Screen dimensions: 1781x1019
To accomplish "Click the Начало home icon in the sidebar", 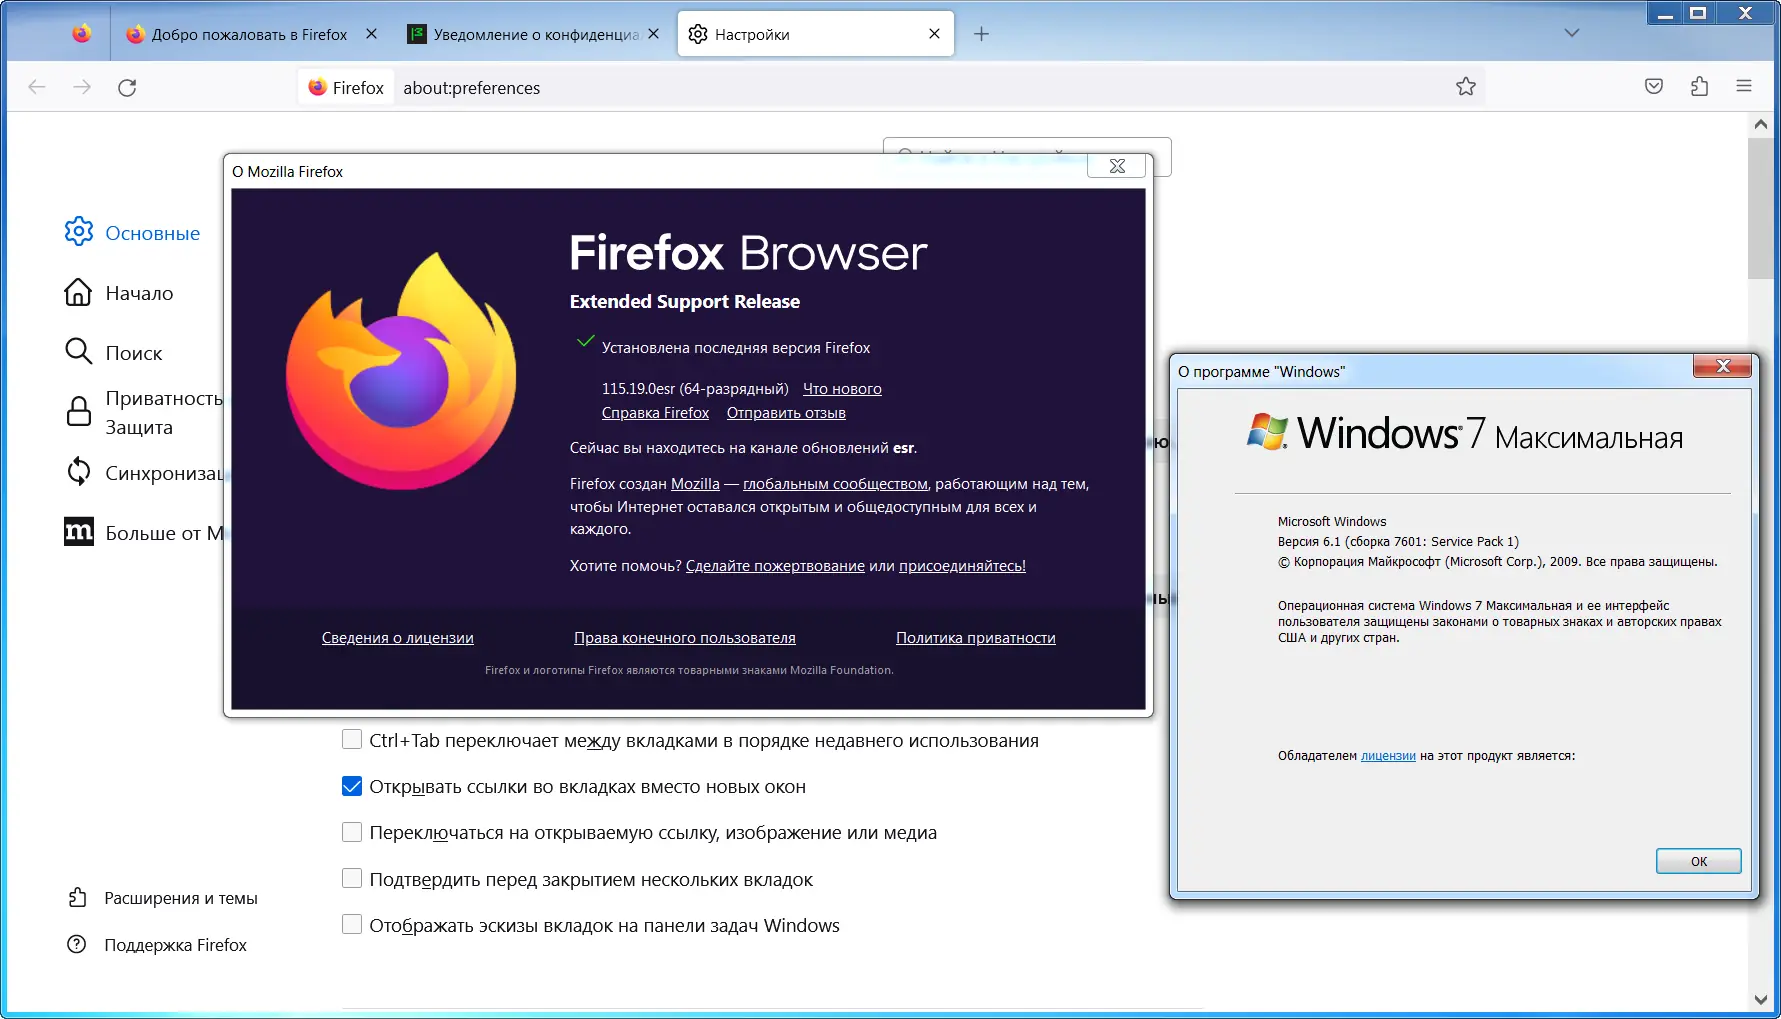I will [78, 292].
